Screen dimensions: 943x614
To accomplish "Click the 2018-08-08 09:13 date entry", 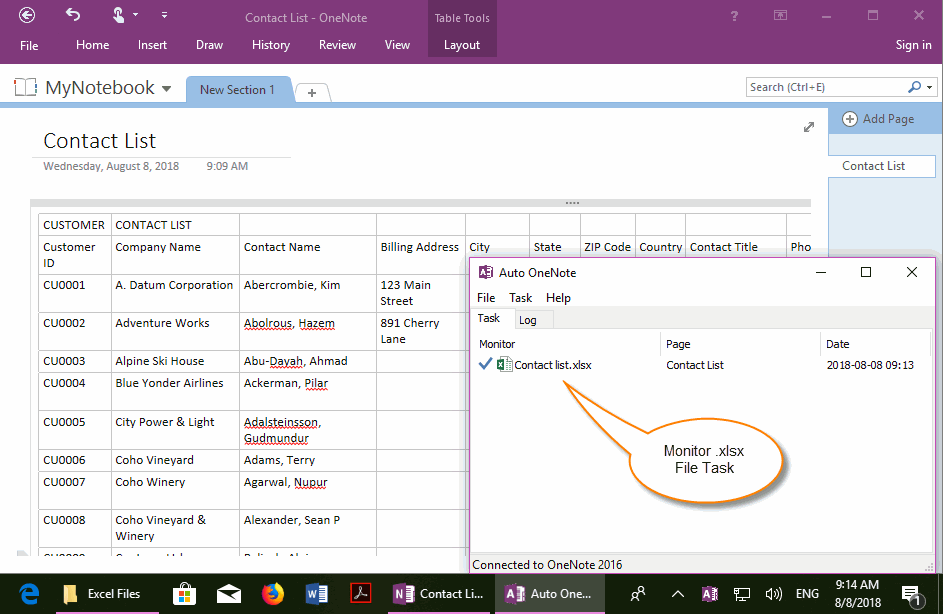I will 870,365.
